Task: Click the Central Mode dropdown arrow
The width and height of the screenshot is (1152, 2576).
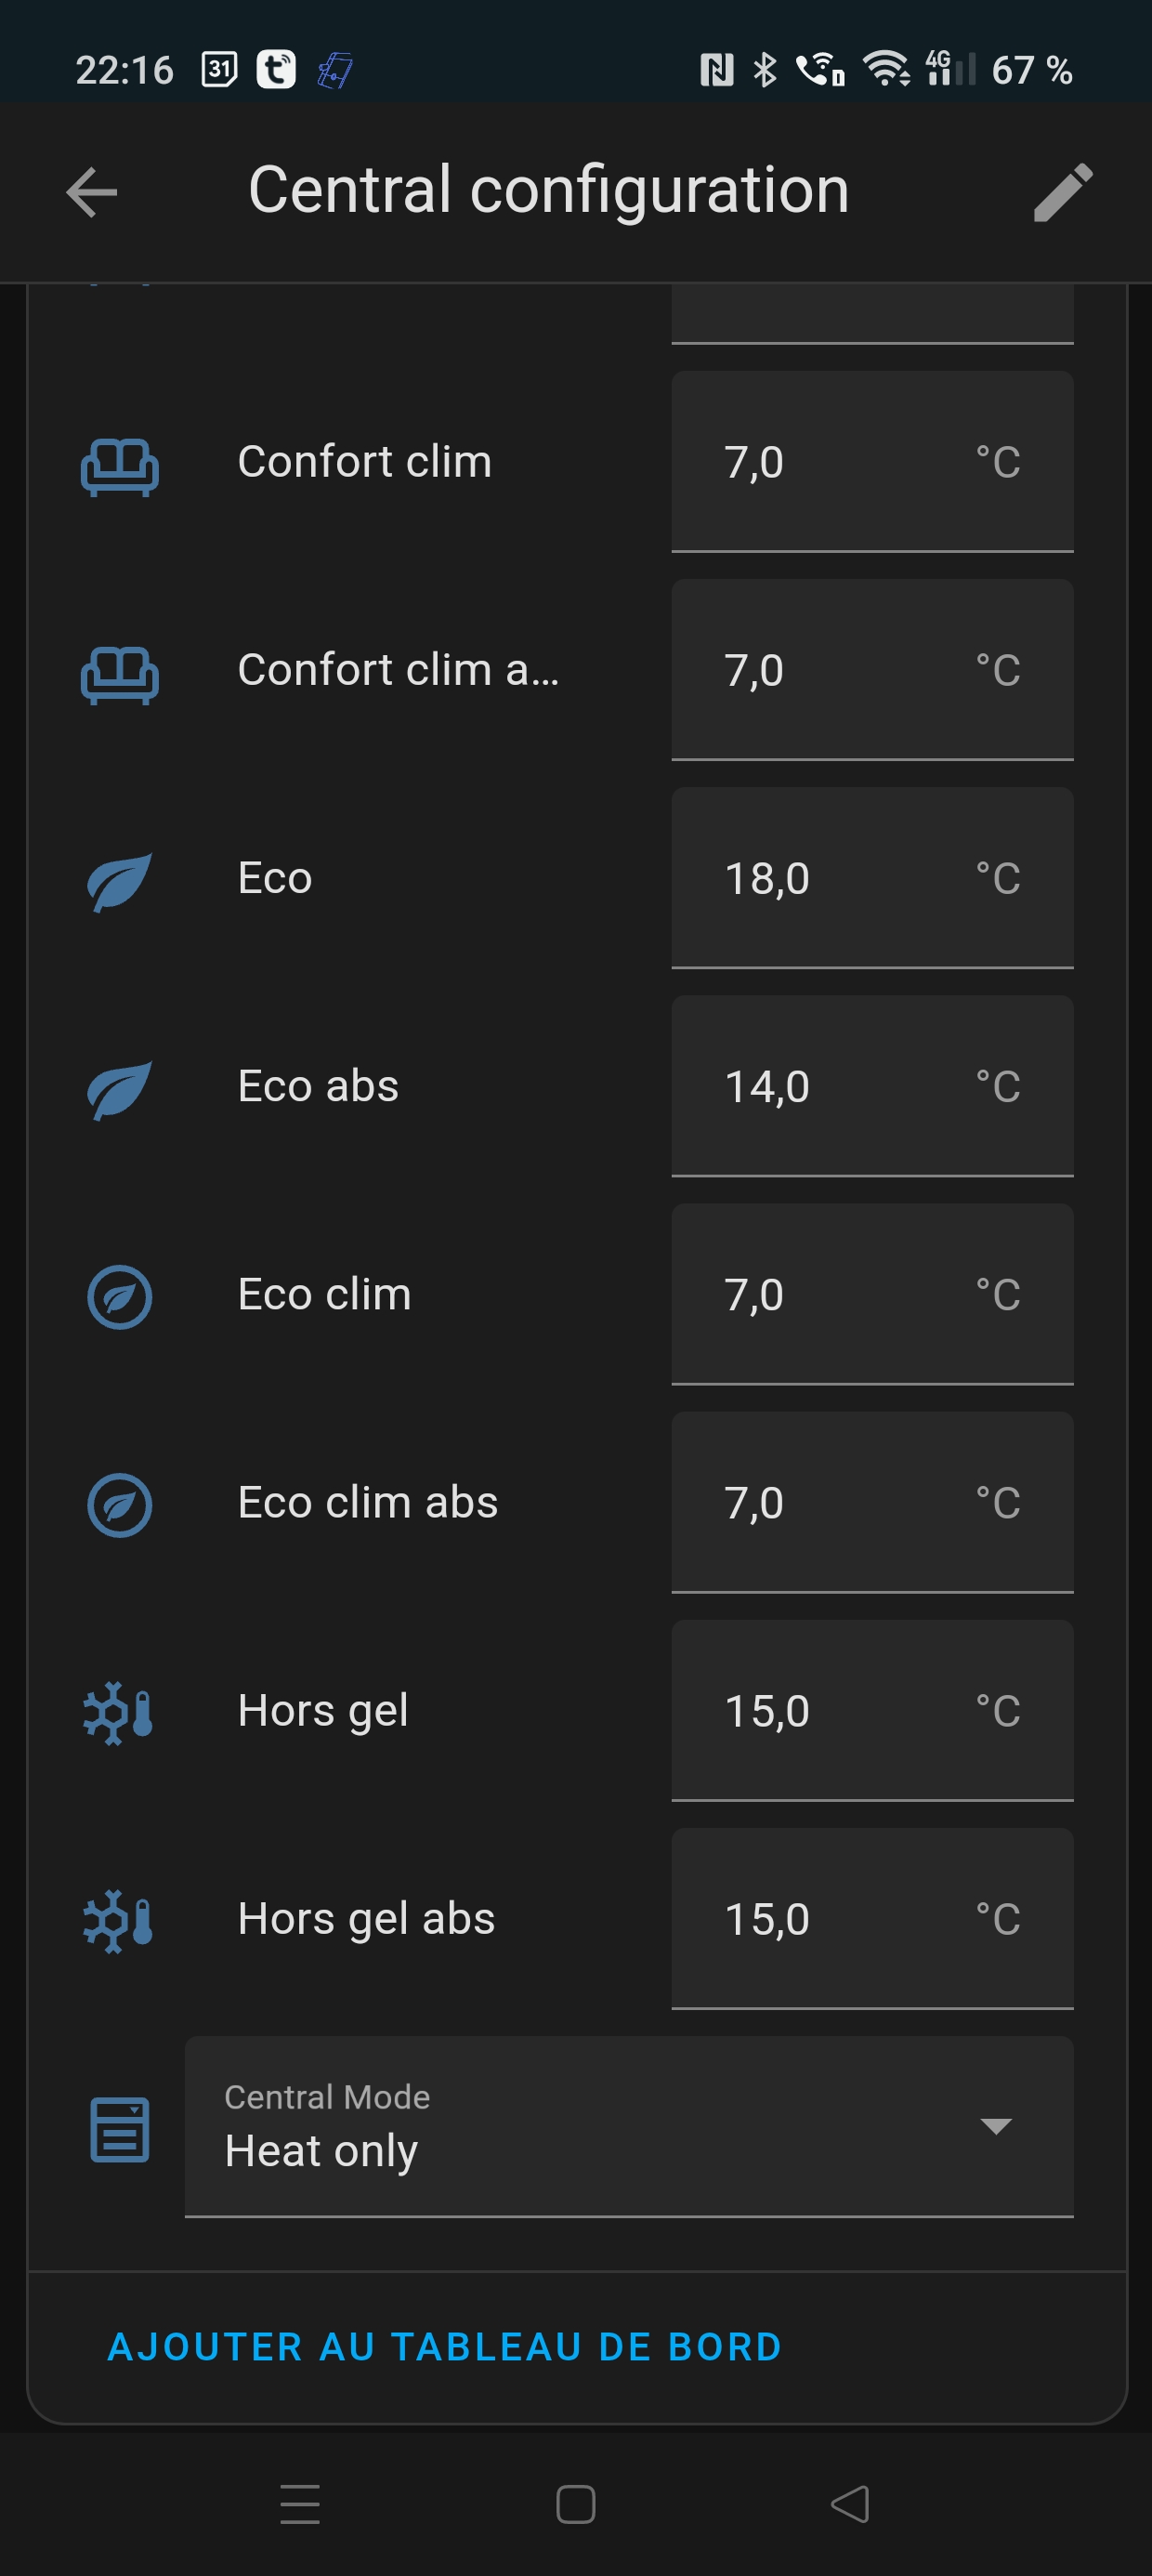Action: click(996, 2126)
